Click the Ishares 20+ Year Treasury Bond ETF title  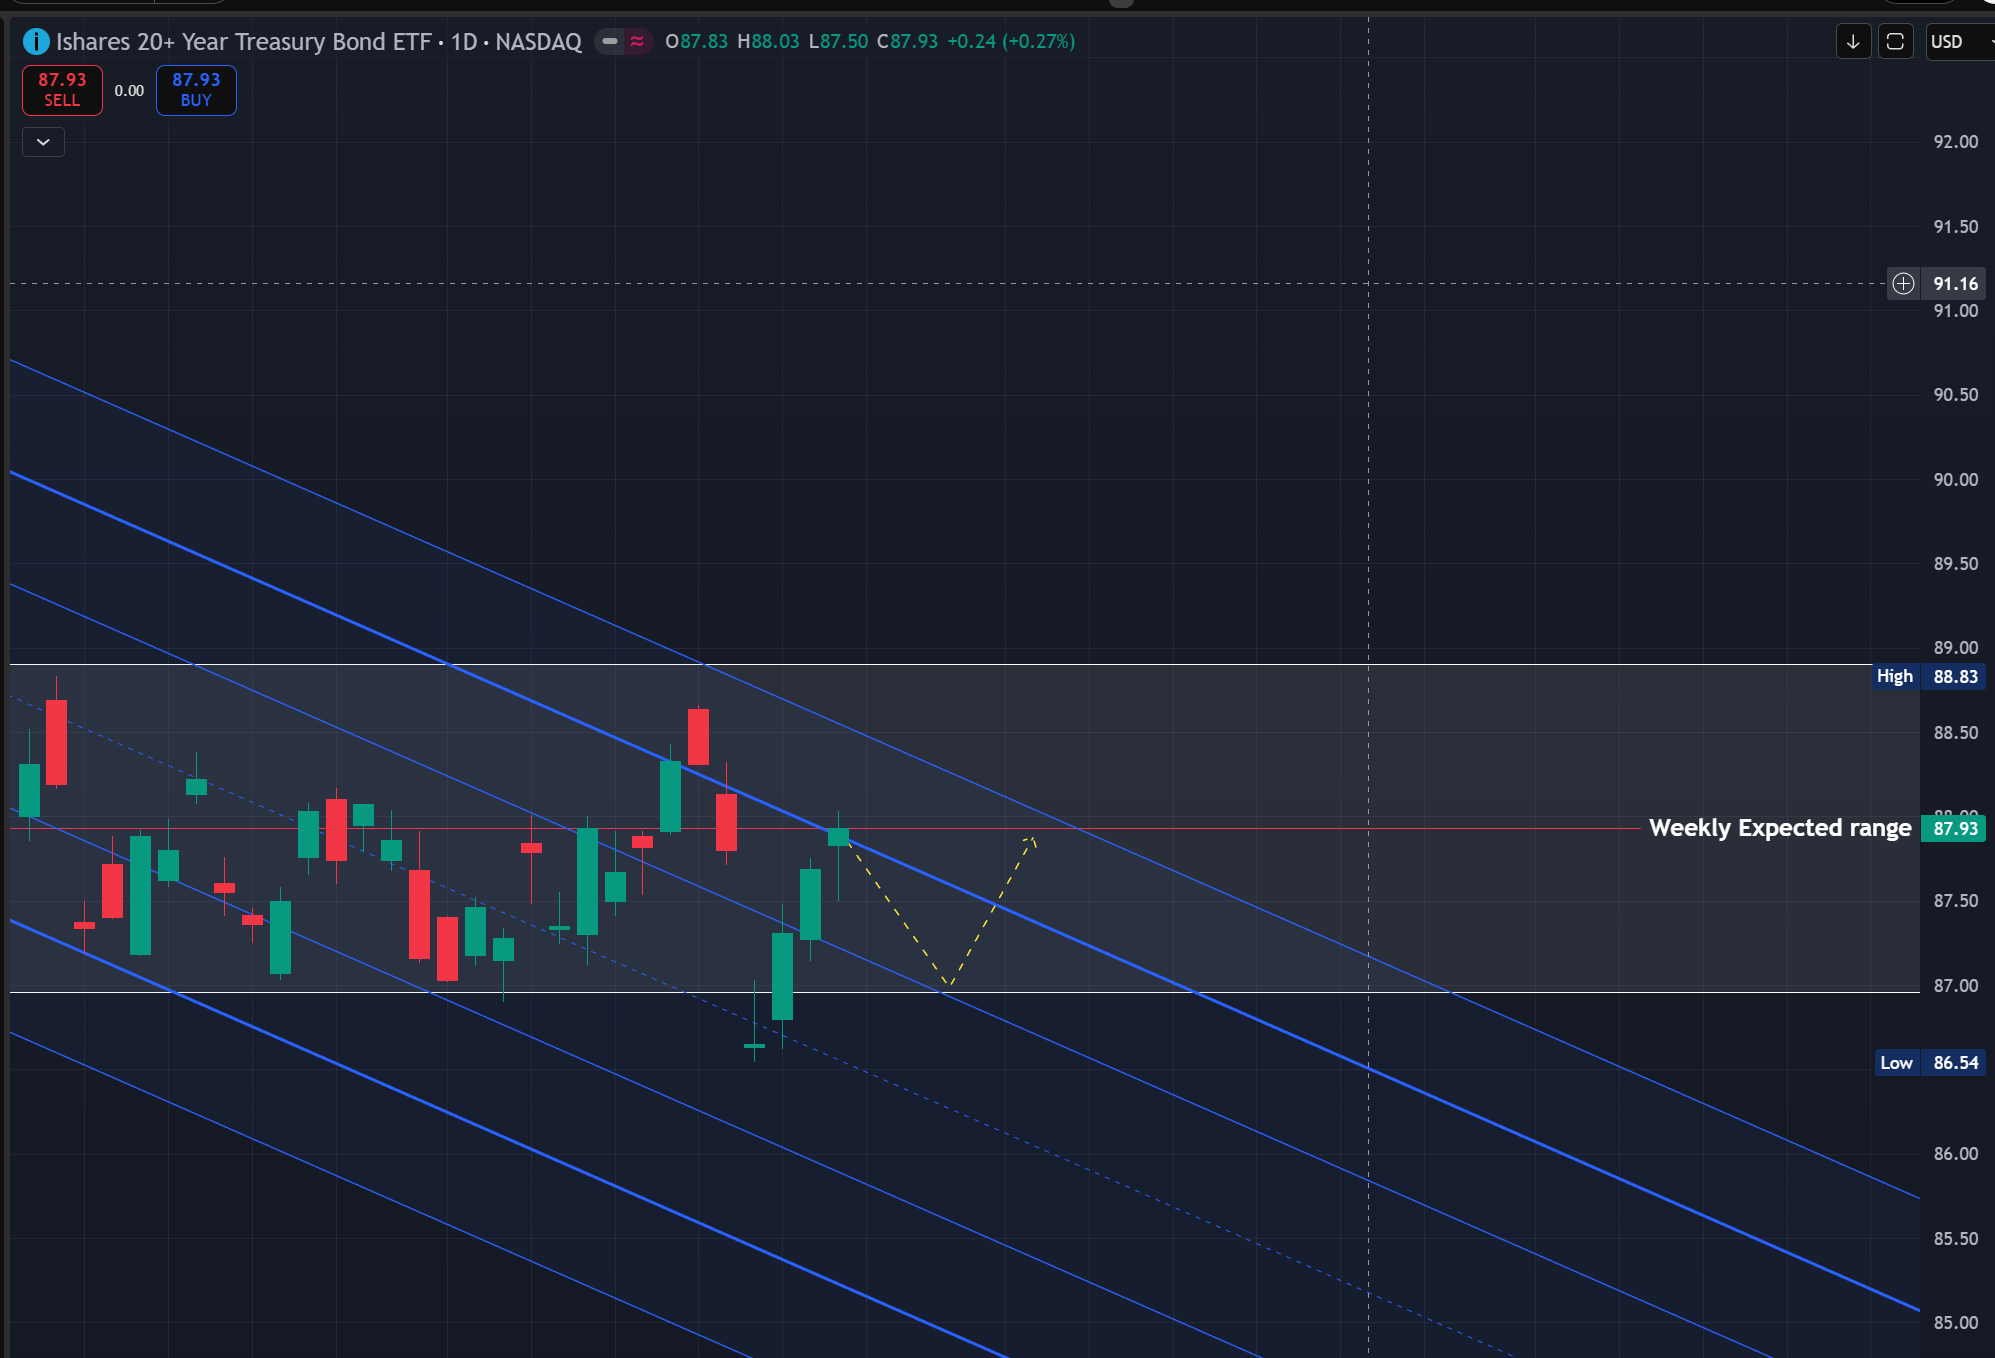[243, 42]
